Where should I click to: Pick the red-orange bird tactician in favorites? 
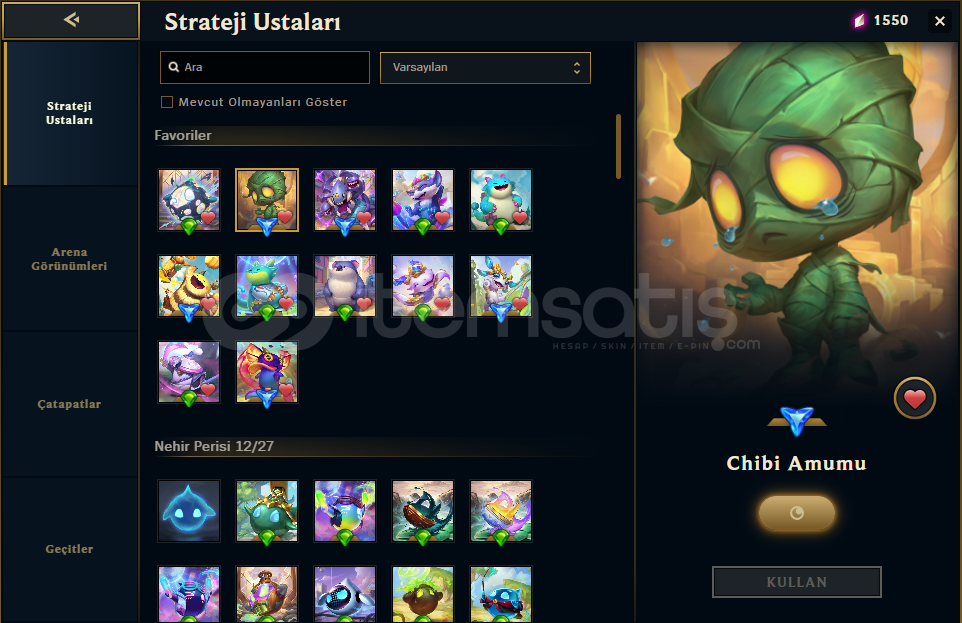coord(267,372)
